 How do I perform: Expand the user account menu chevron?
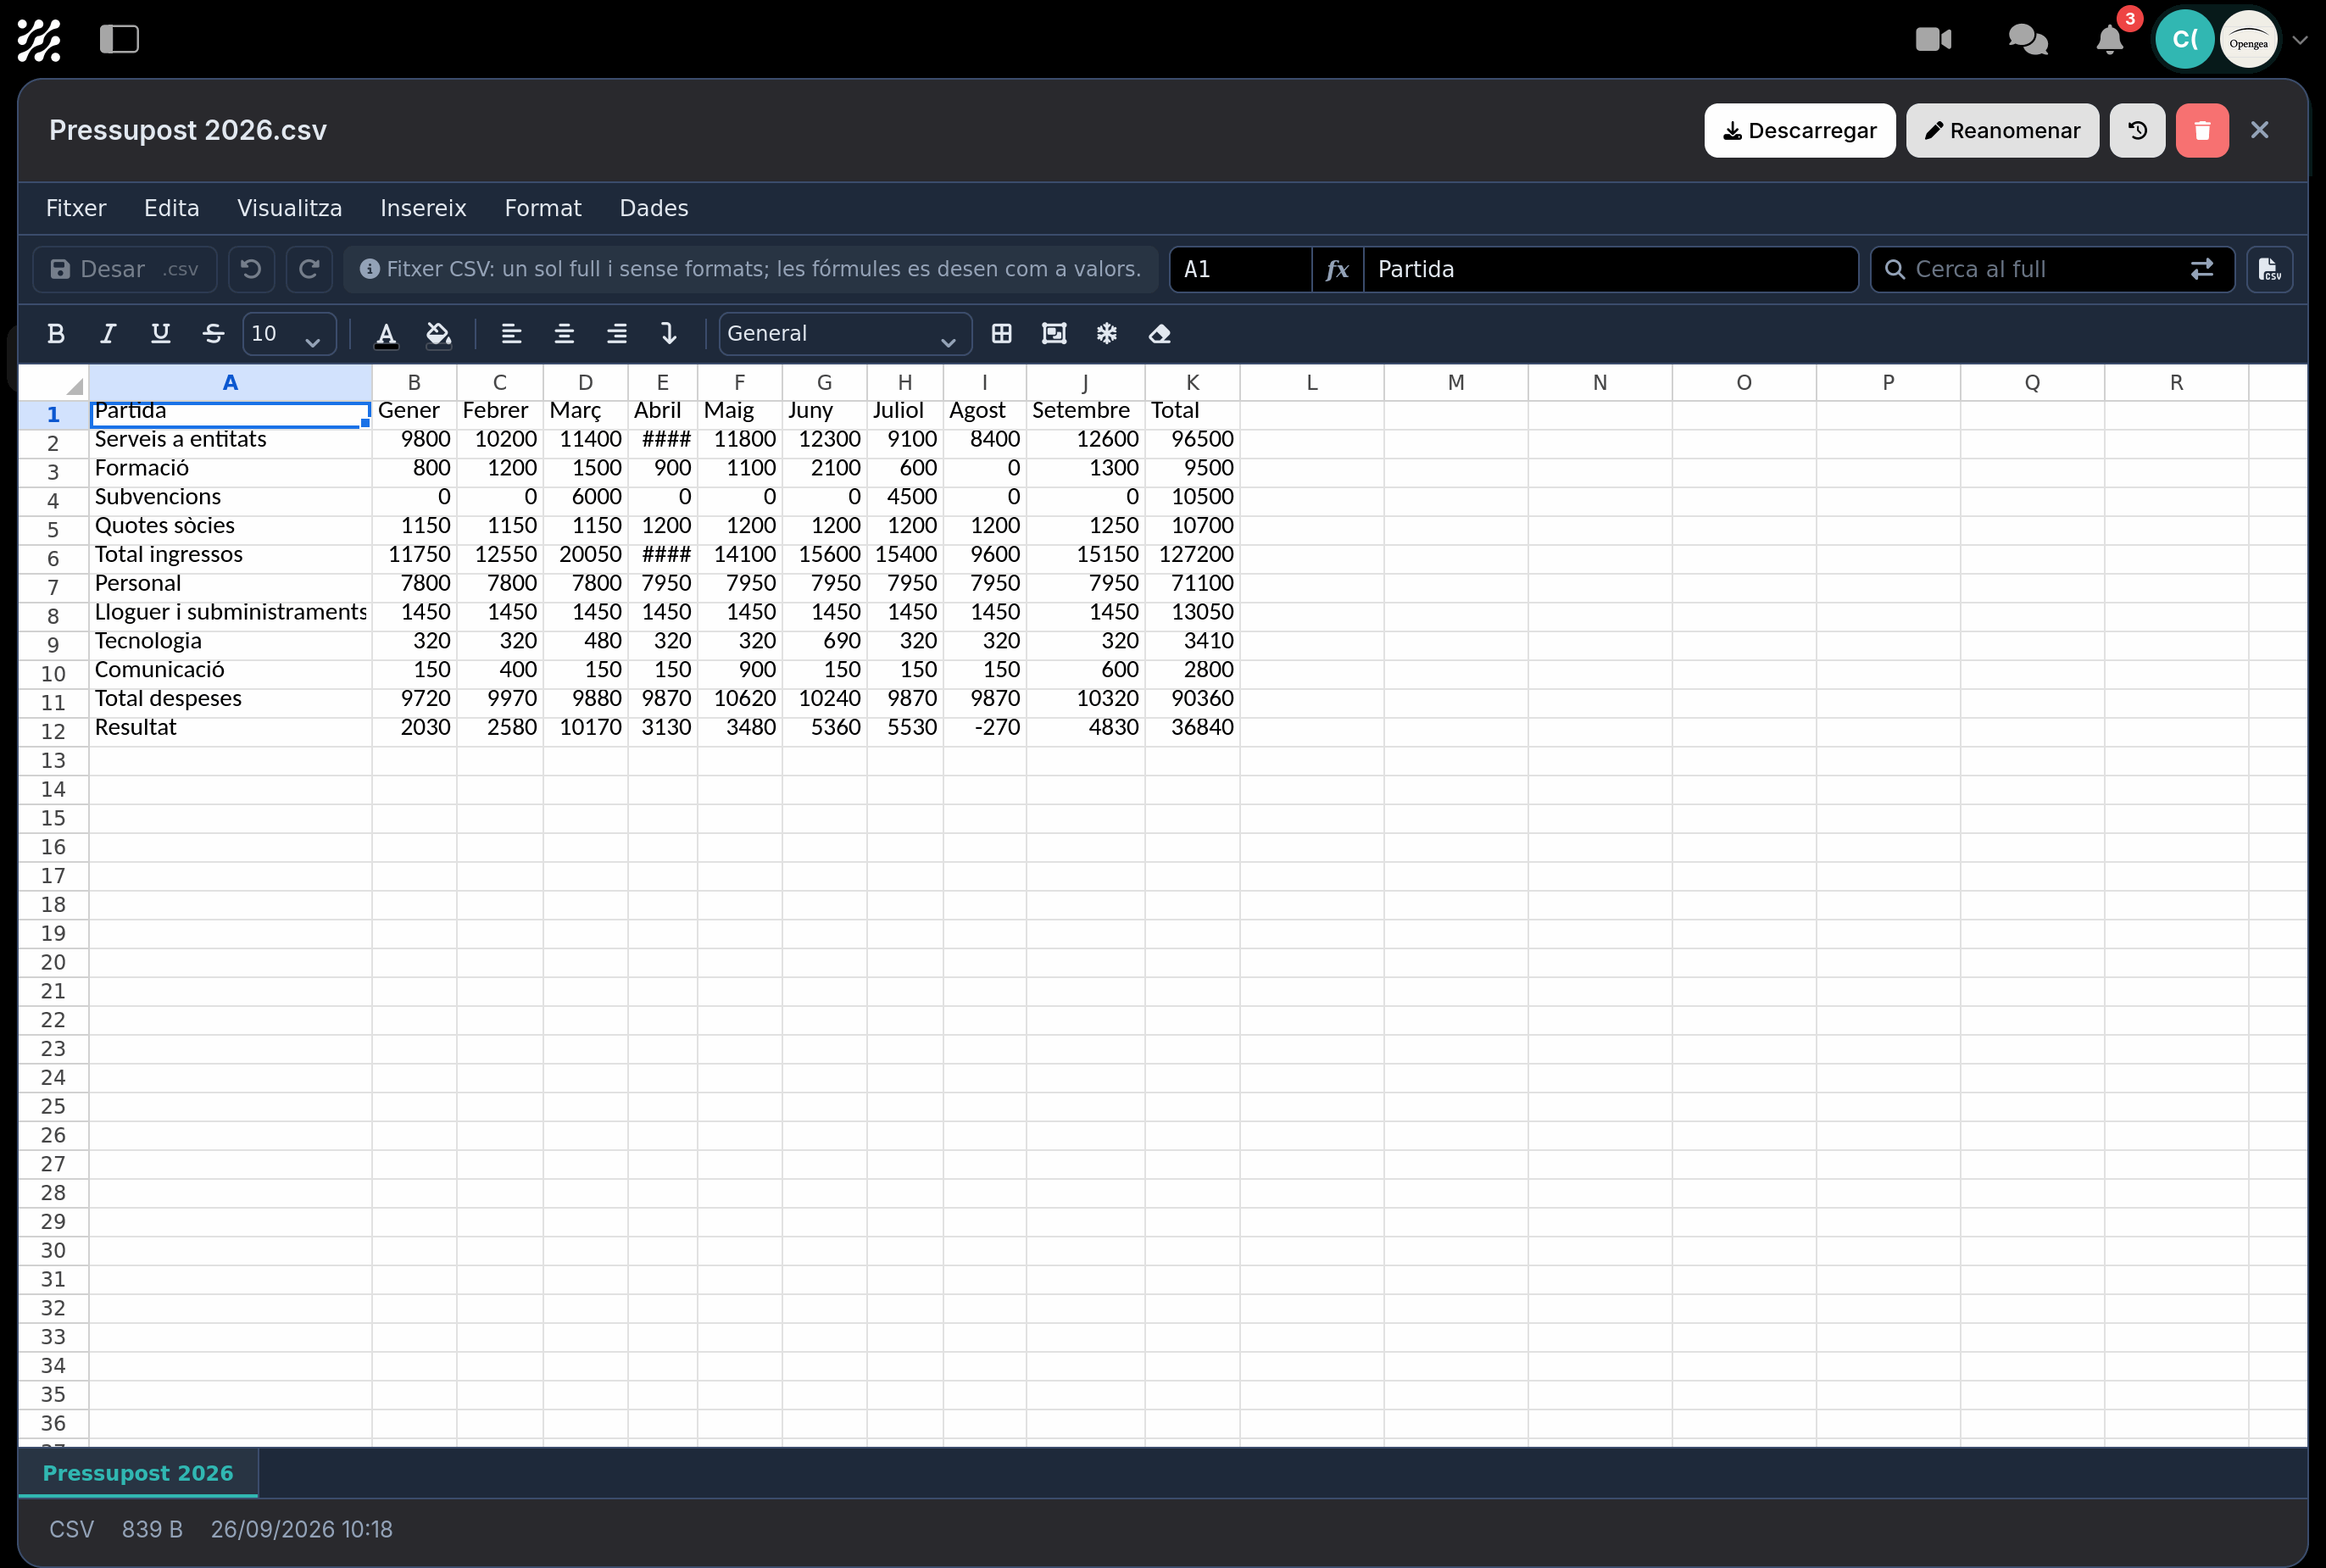pyautogui.click(x=2299, y=41)
